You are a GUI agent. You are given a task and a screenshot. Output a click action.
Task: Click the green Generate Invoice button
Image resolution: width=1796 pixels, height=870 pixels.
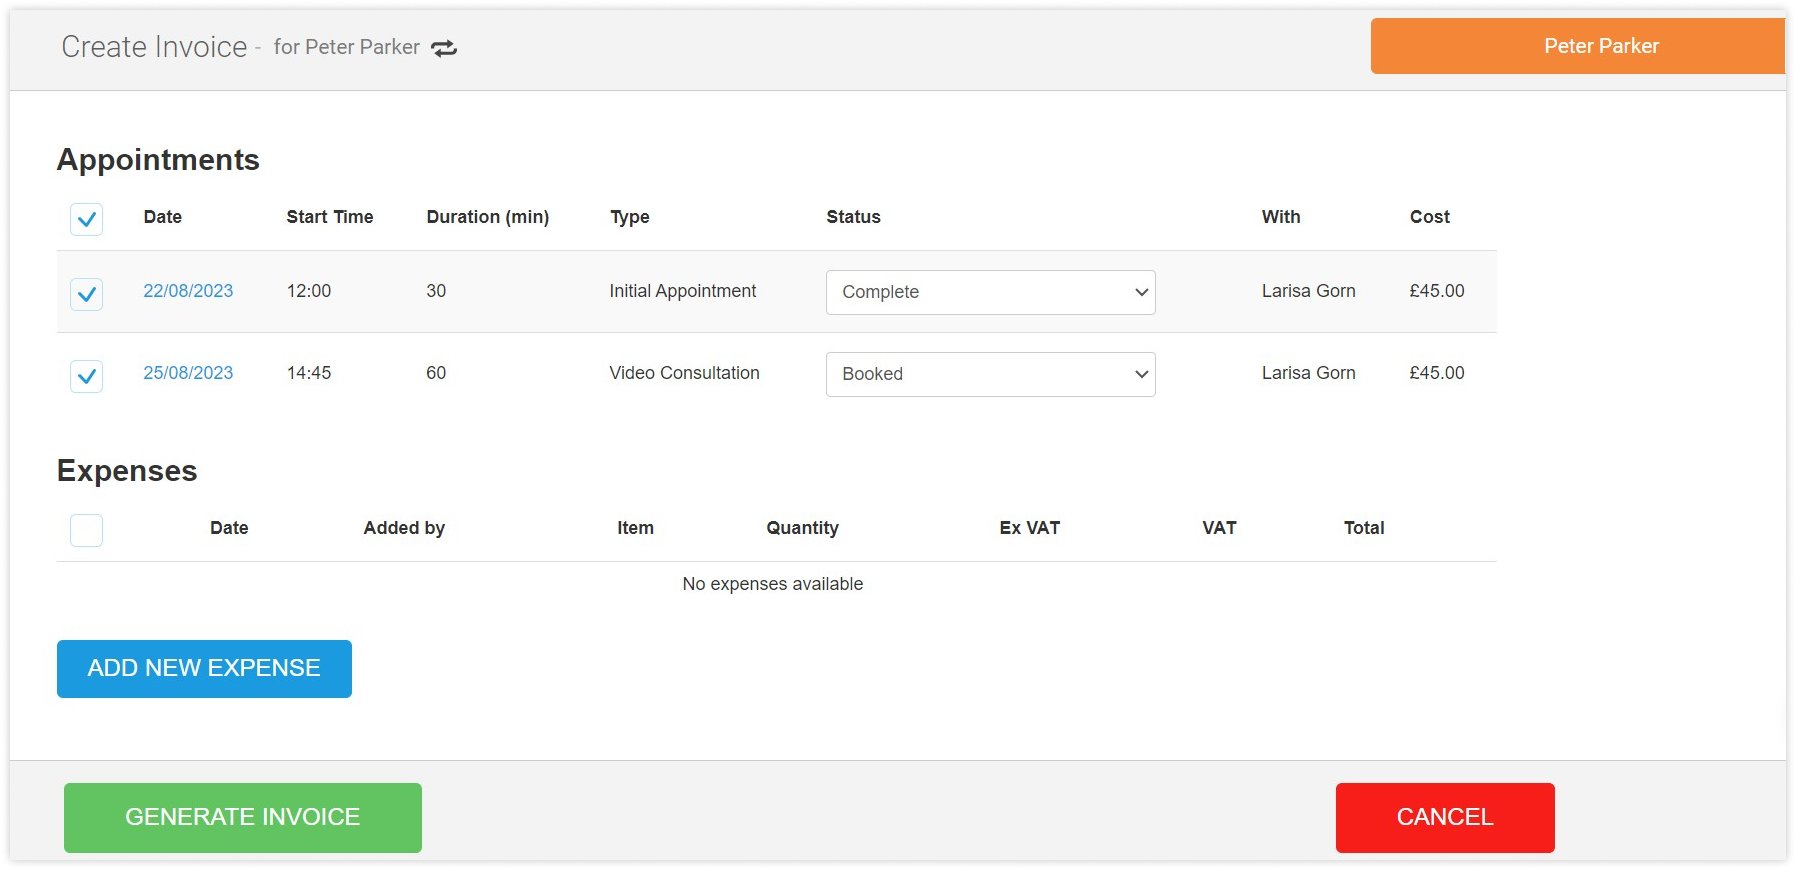coord(243,817)
